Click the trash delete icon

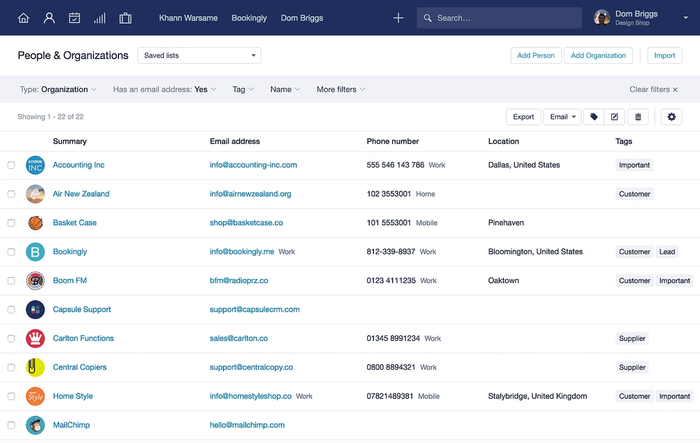coord(638,117)
